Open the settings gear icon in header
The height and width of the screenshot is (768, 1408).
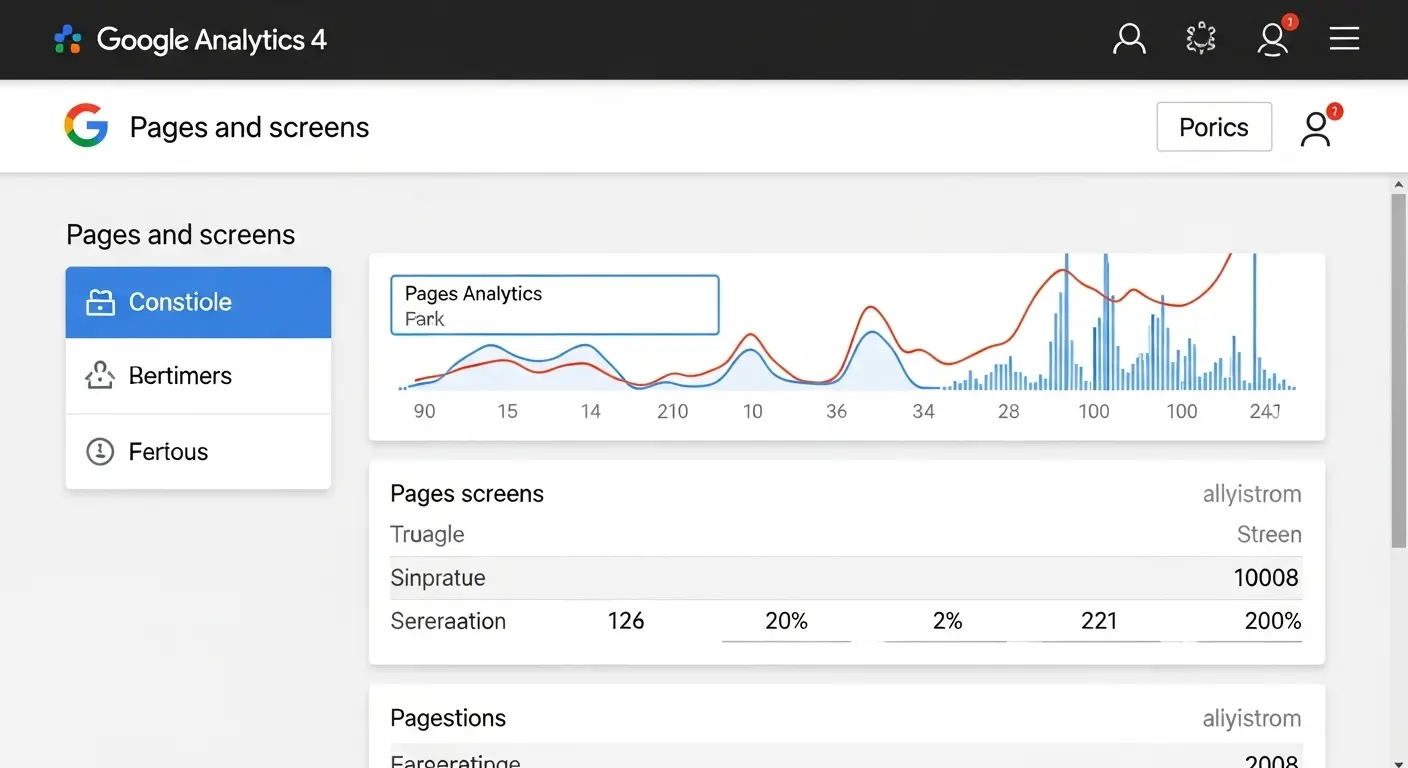click(1200, 39)
